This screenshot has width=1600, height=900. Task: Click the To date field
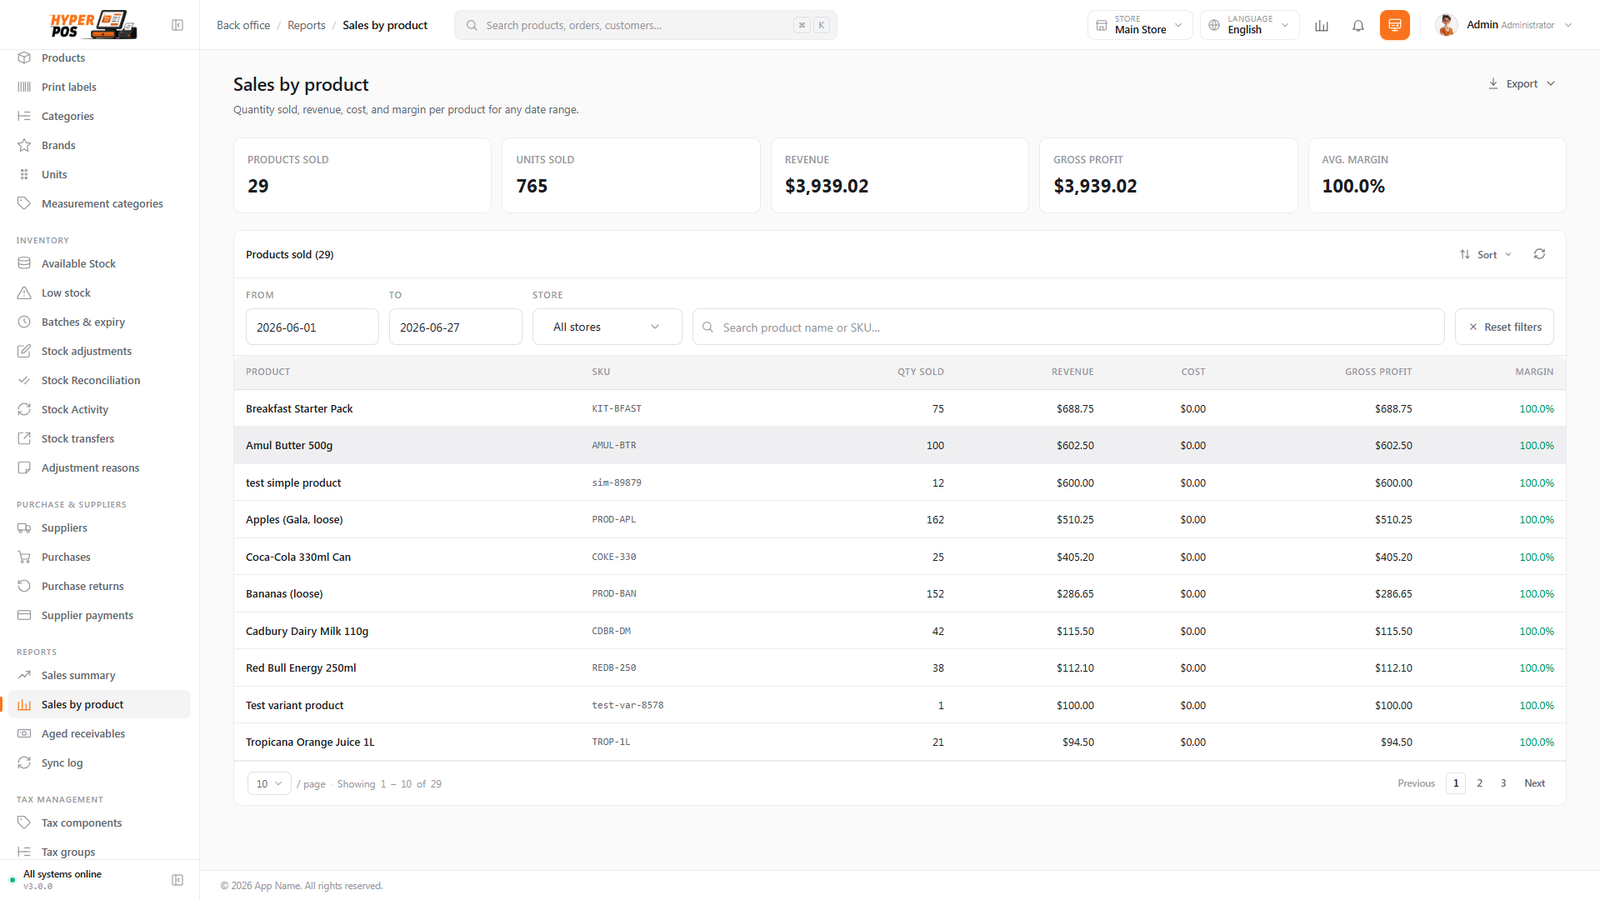(x=455, y=327)
